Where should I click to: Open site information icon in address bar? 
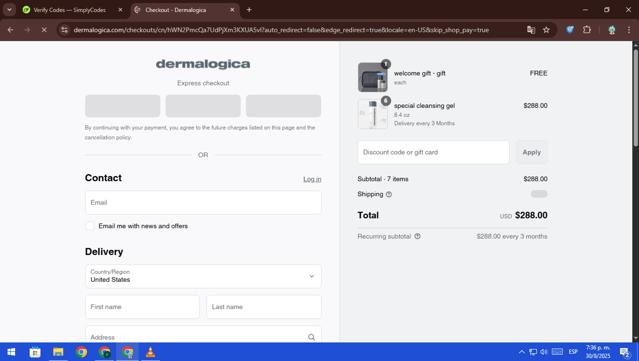pos(64,30)
